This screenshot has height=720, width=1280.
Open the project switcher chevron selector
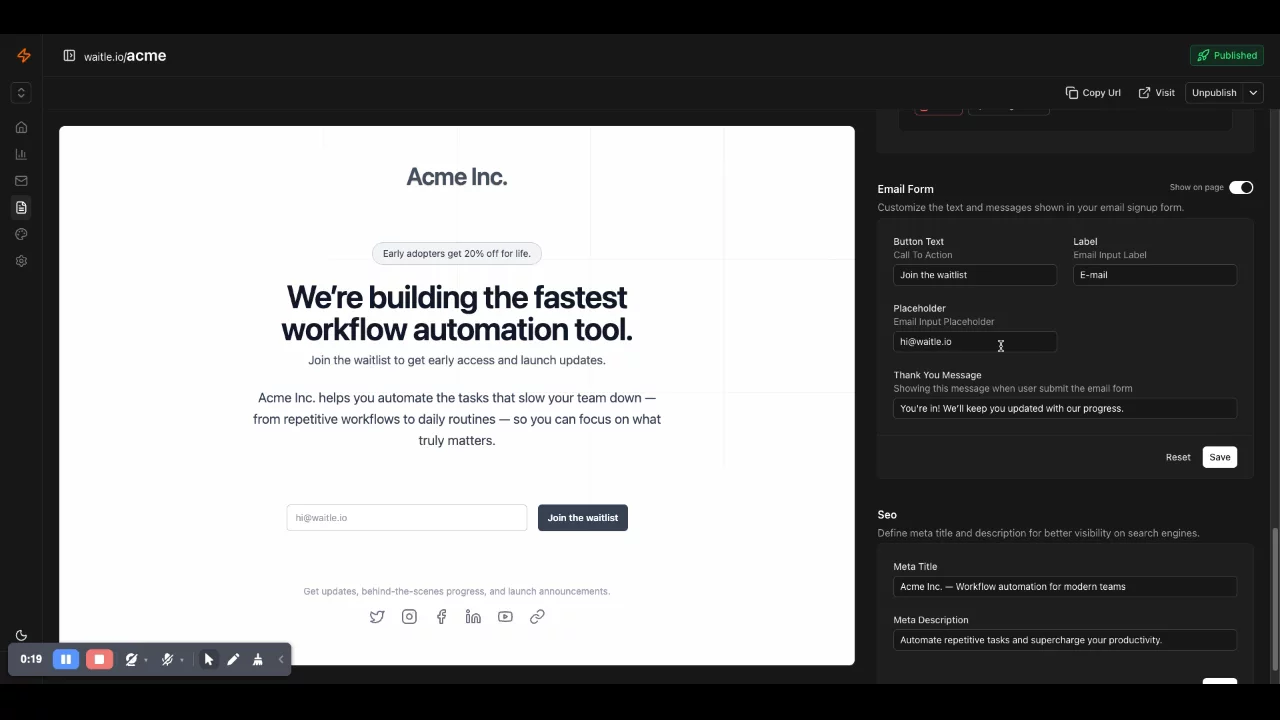(x=21, y=93)
